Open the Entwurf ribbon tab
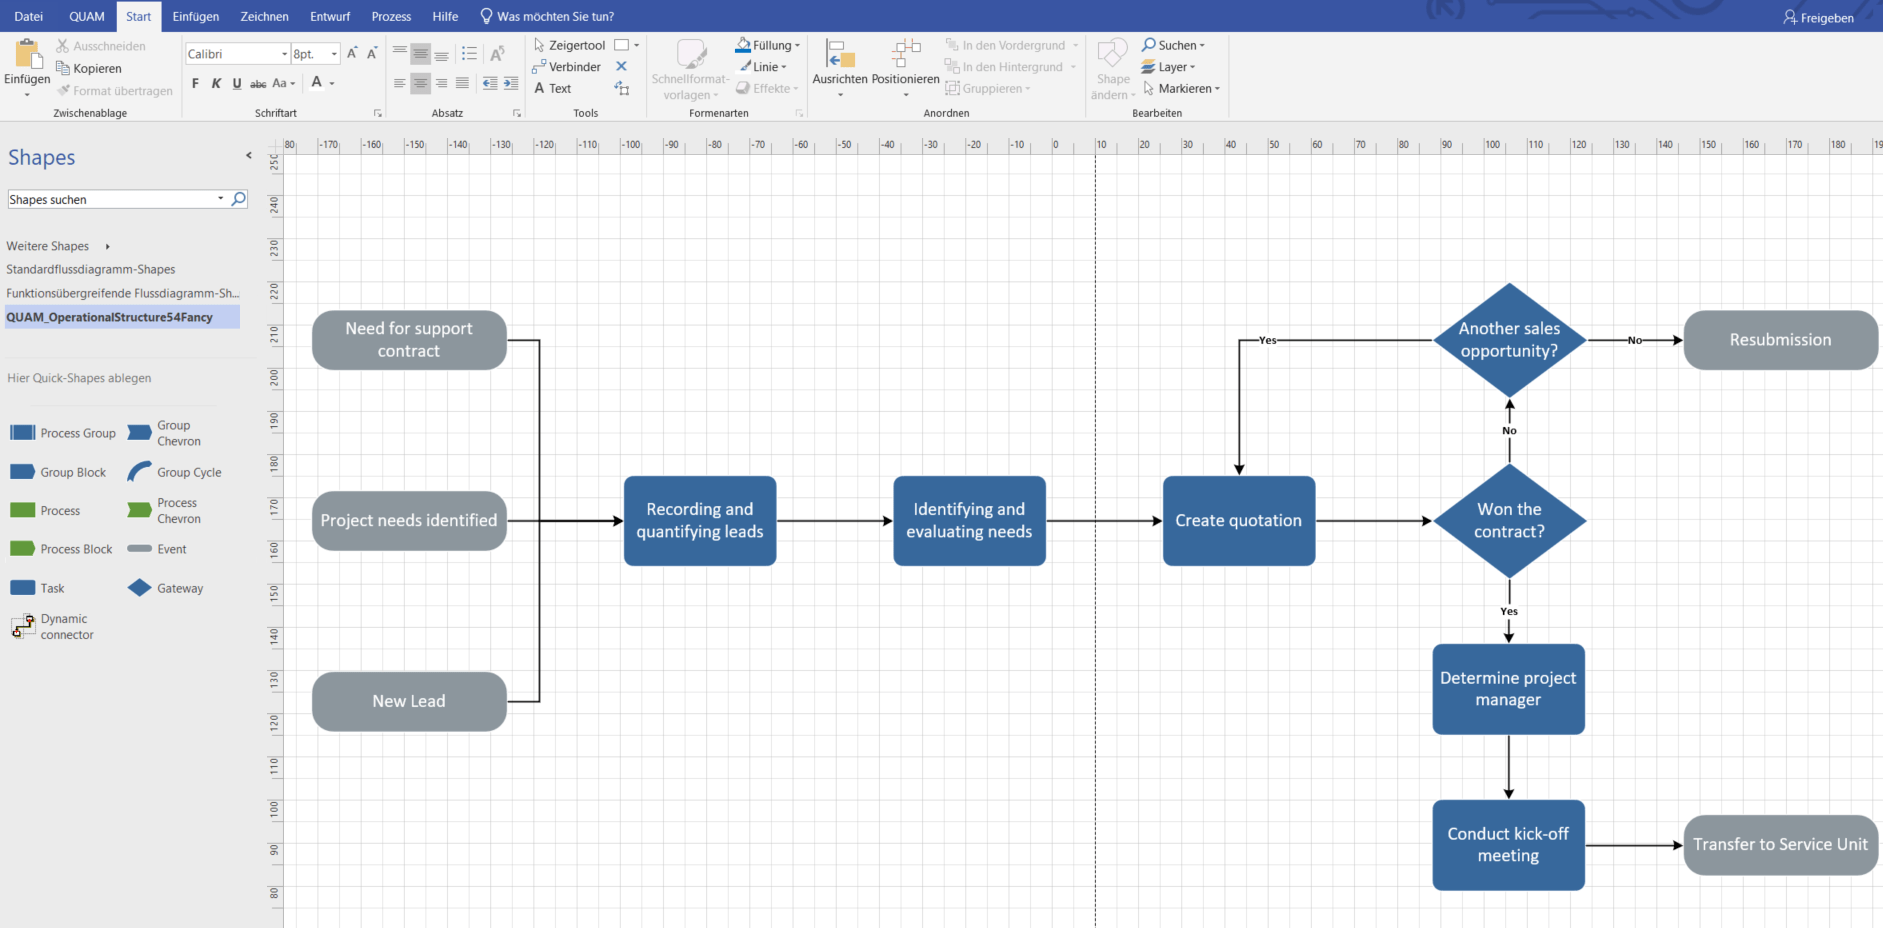Viewport: 1883px width, 928px height. pos(329,16)
